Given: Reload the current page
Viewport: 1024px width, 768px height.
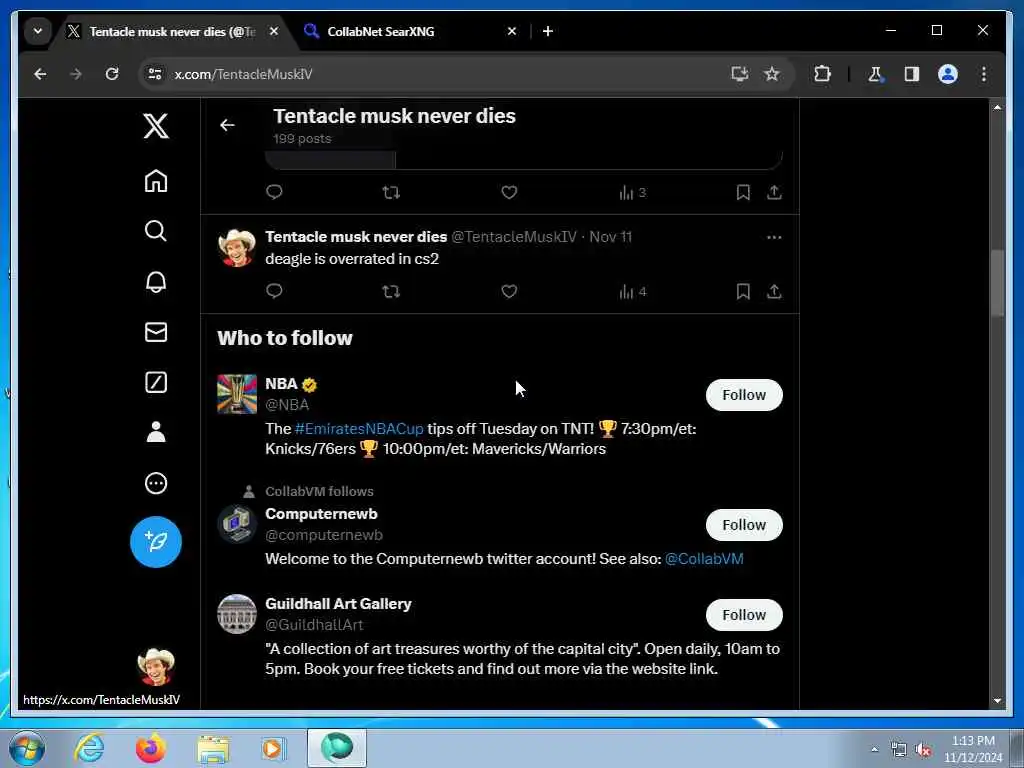Looking at the screenshot, I should [112, 74].
